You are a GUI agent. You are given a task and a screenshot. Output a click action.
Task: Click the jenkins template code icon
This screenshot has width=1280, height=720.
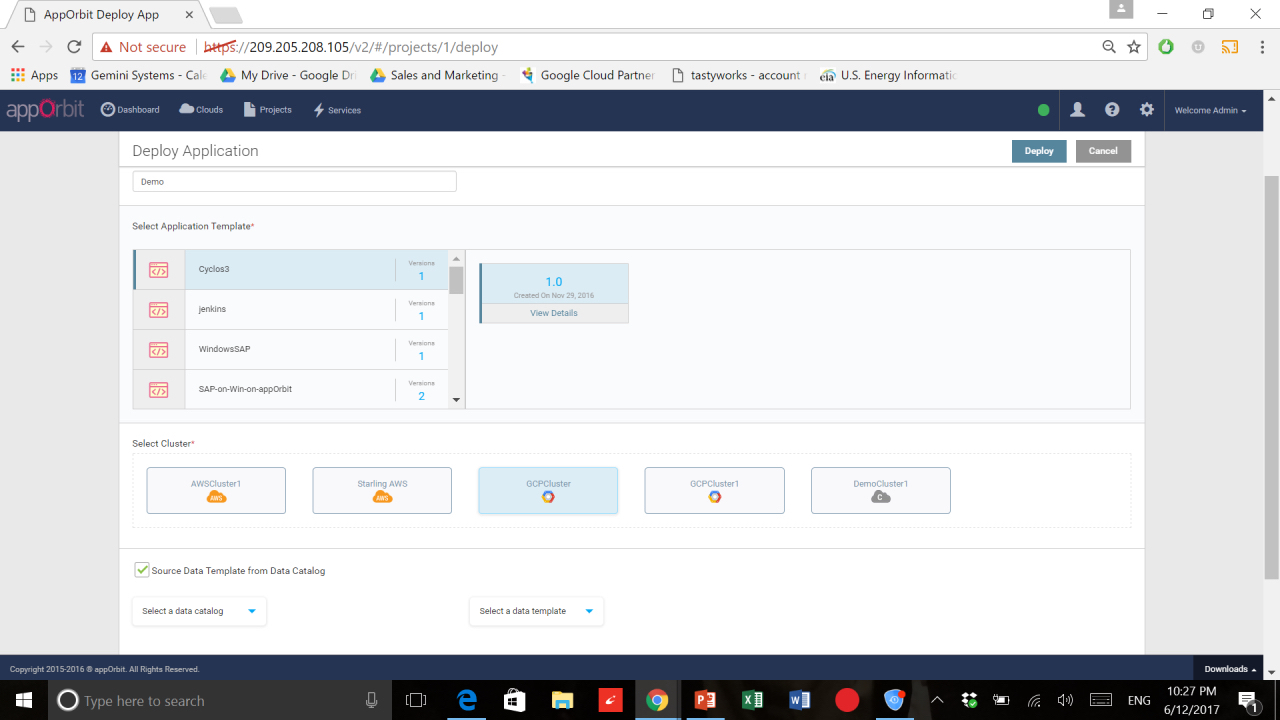coord(159,310)
